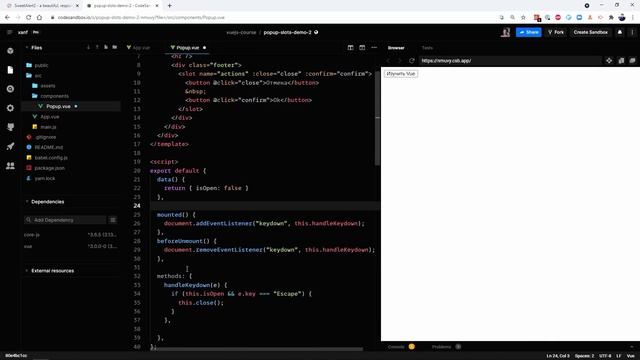
Task: Open the Configuration gear sidebar icon
Action: point(10,108)
